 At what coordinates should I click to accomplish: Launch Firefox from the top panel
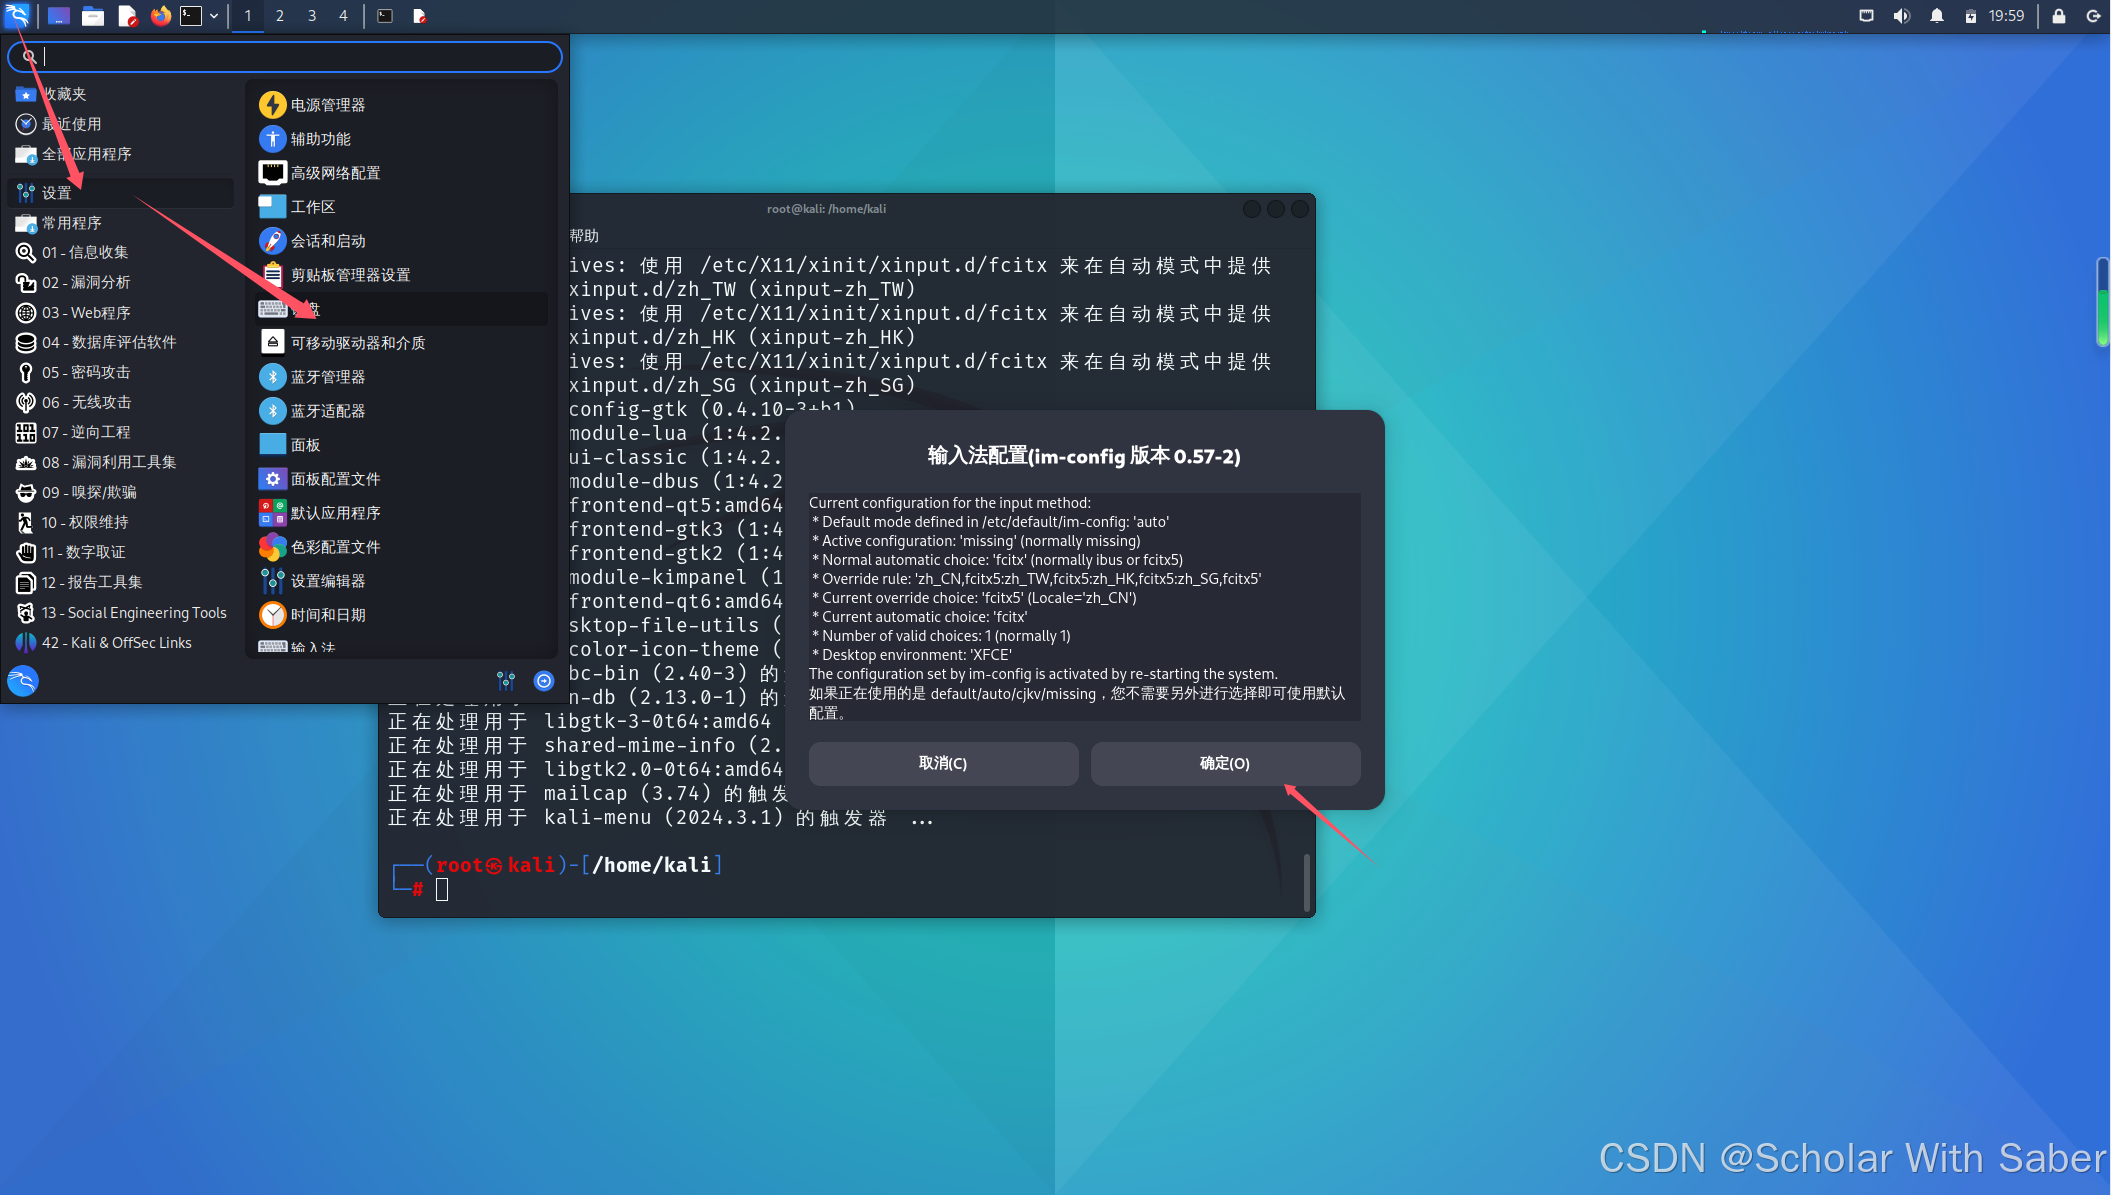pos(160,16)
